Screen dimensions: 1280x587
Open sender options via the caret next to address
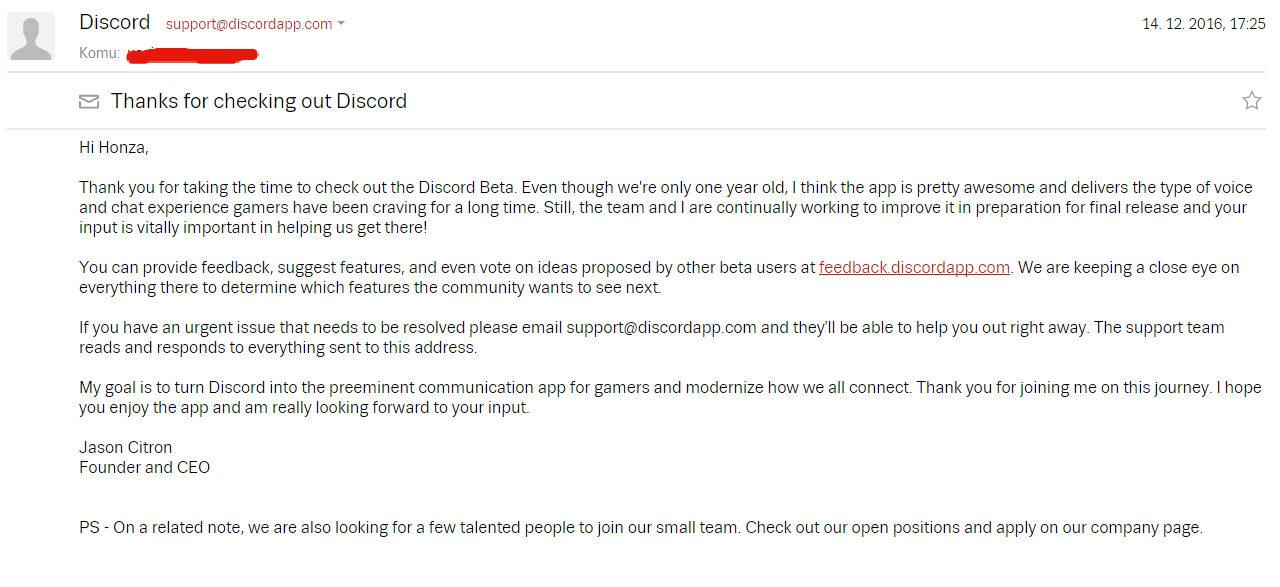tap(340, 24)
